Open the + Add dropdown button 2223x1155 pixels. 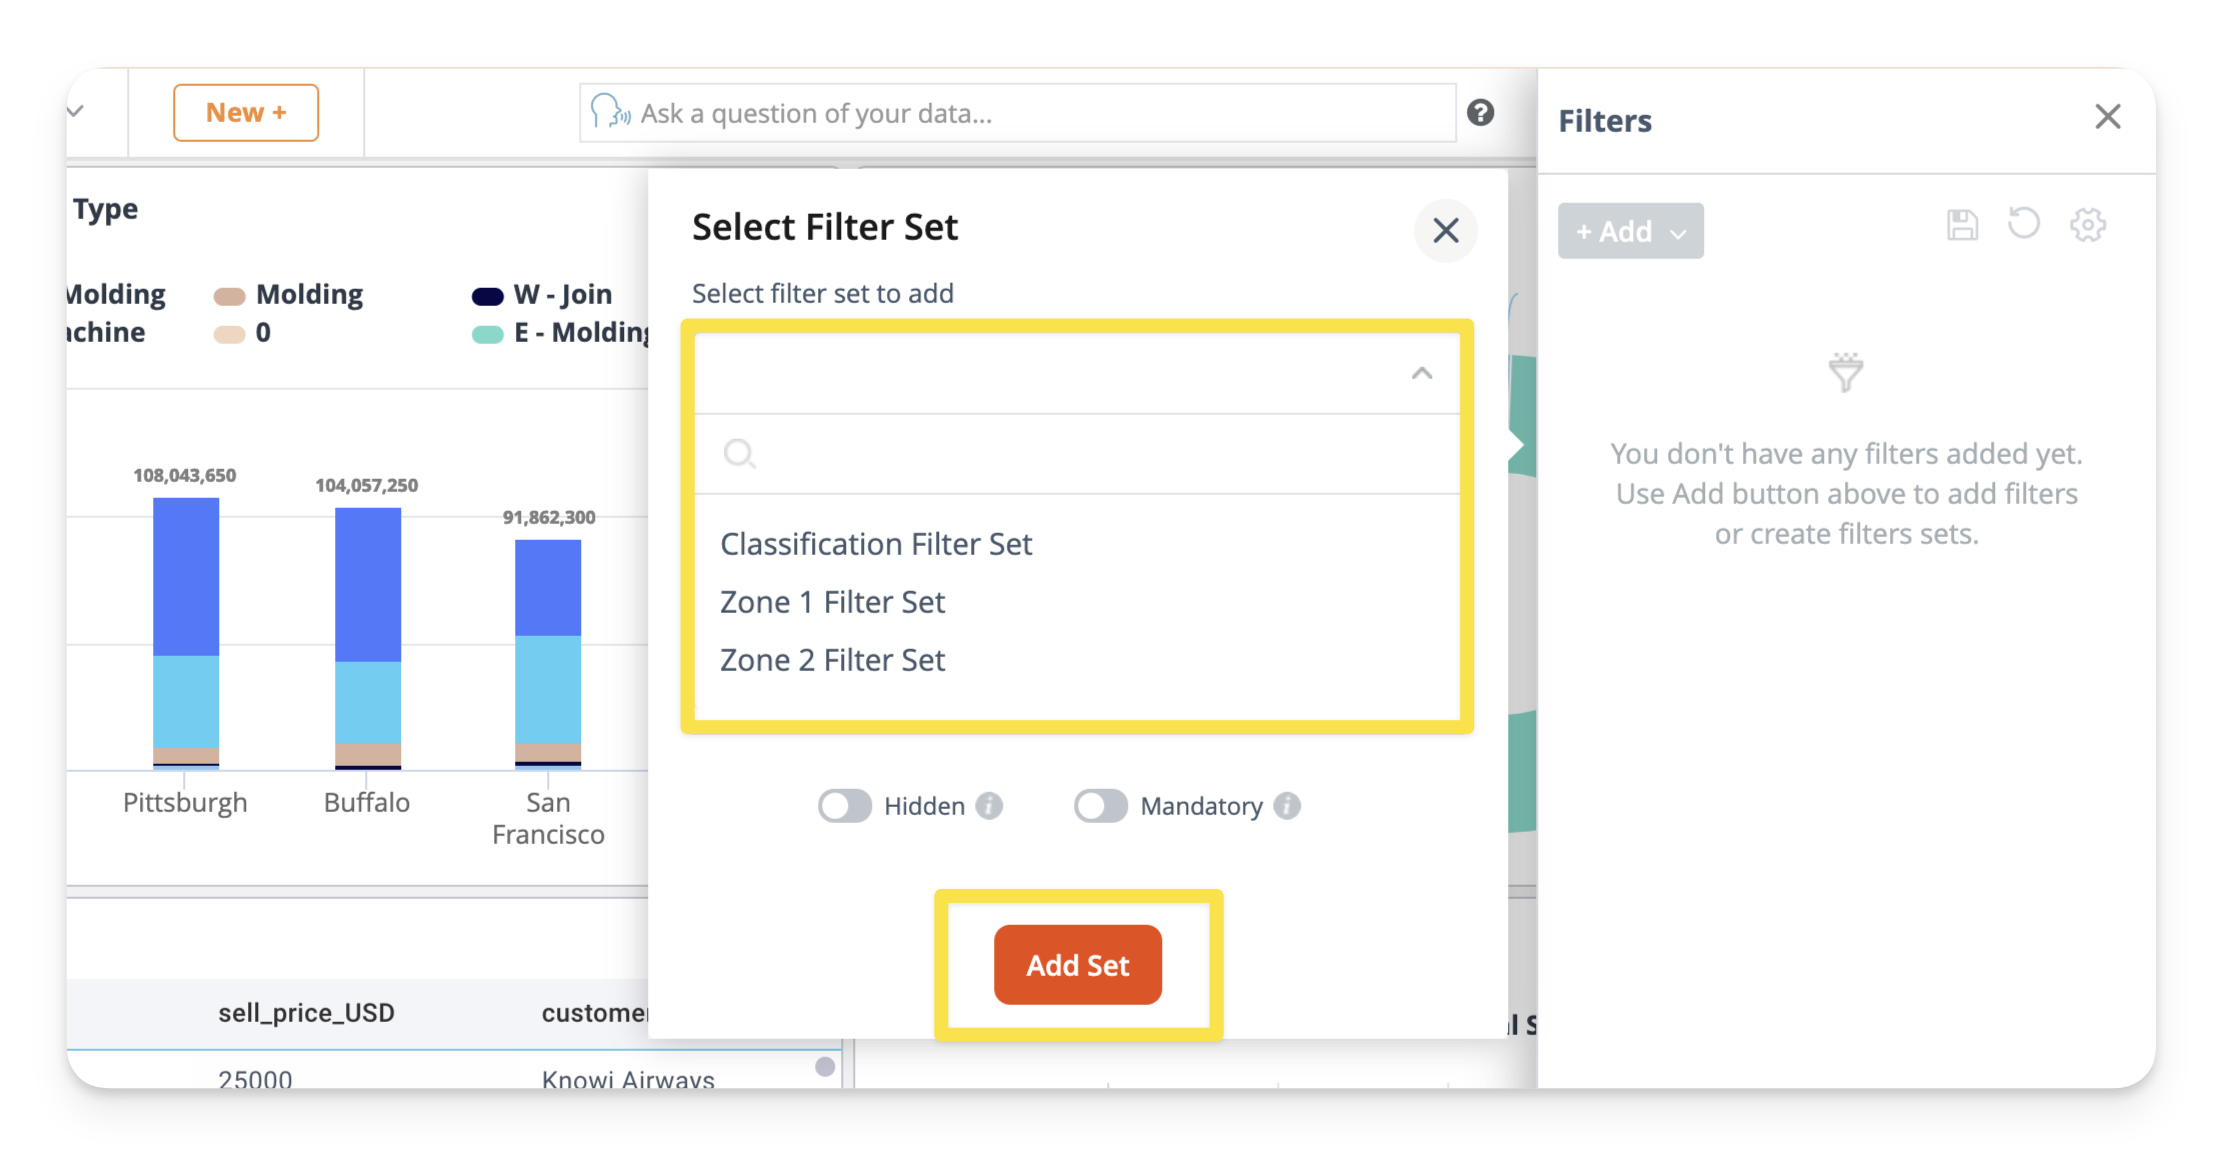pos(1630,232)
